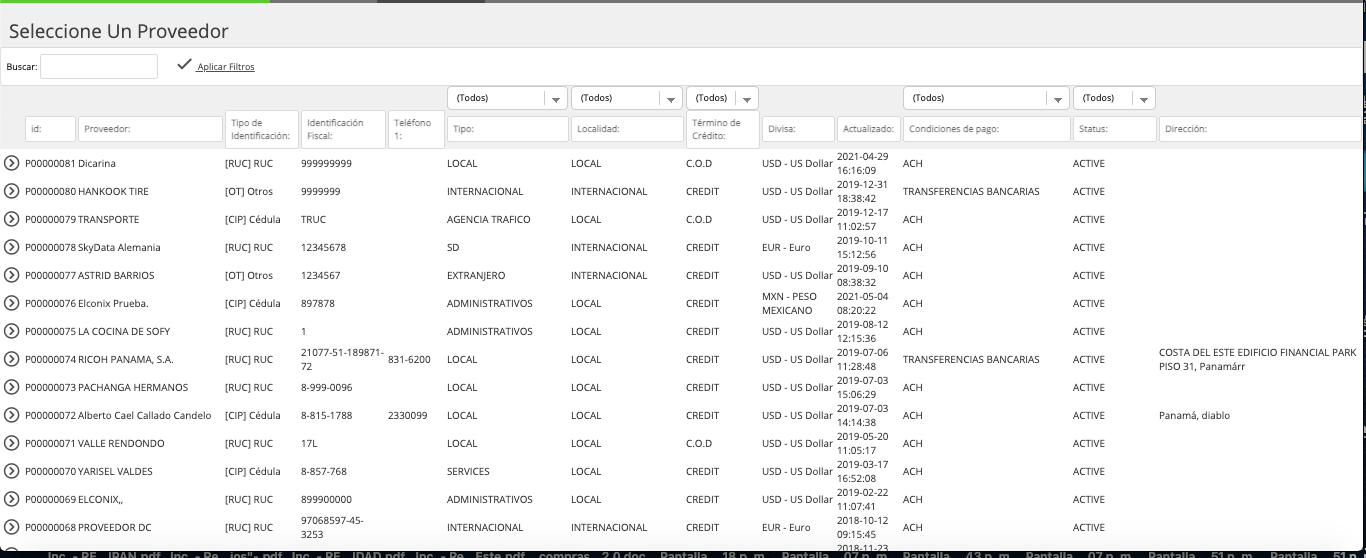The width and height of the screenshot is (1366, 558).
Task: Choose the arrow icon for LA COCINA DE SOFY
Action: tap(11, 331)
